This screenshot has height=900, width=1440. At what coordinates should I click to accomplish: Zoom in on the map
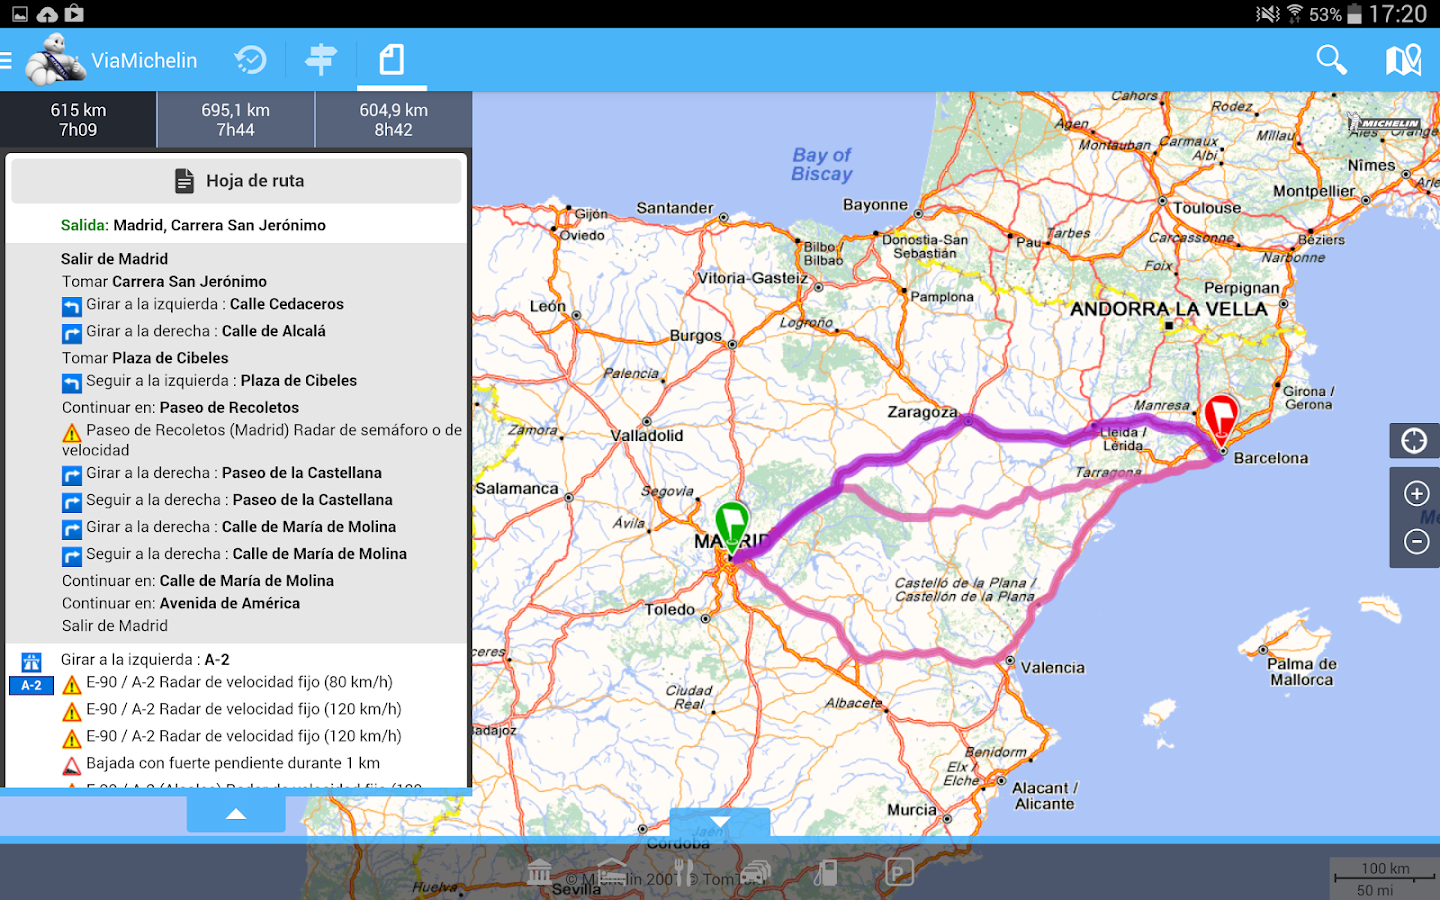[x=1416, y=493]
